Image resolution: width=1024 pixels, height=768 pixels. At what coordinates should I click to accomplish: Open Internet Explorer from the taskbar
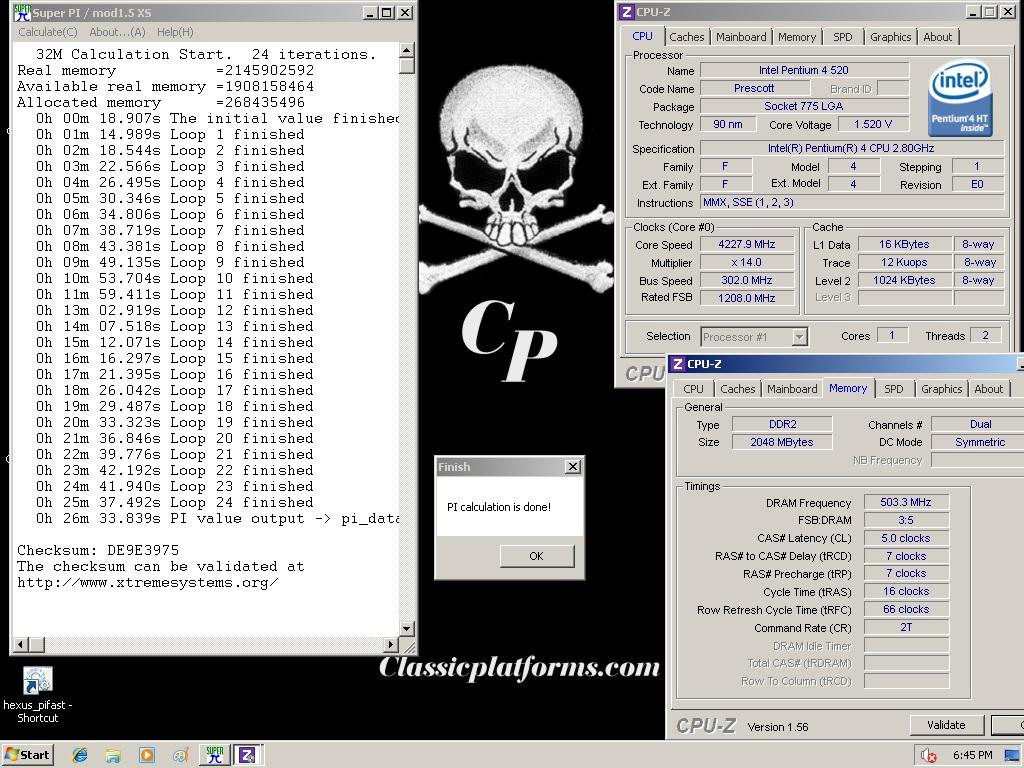80,755
